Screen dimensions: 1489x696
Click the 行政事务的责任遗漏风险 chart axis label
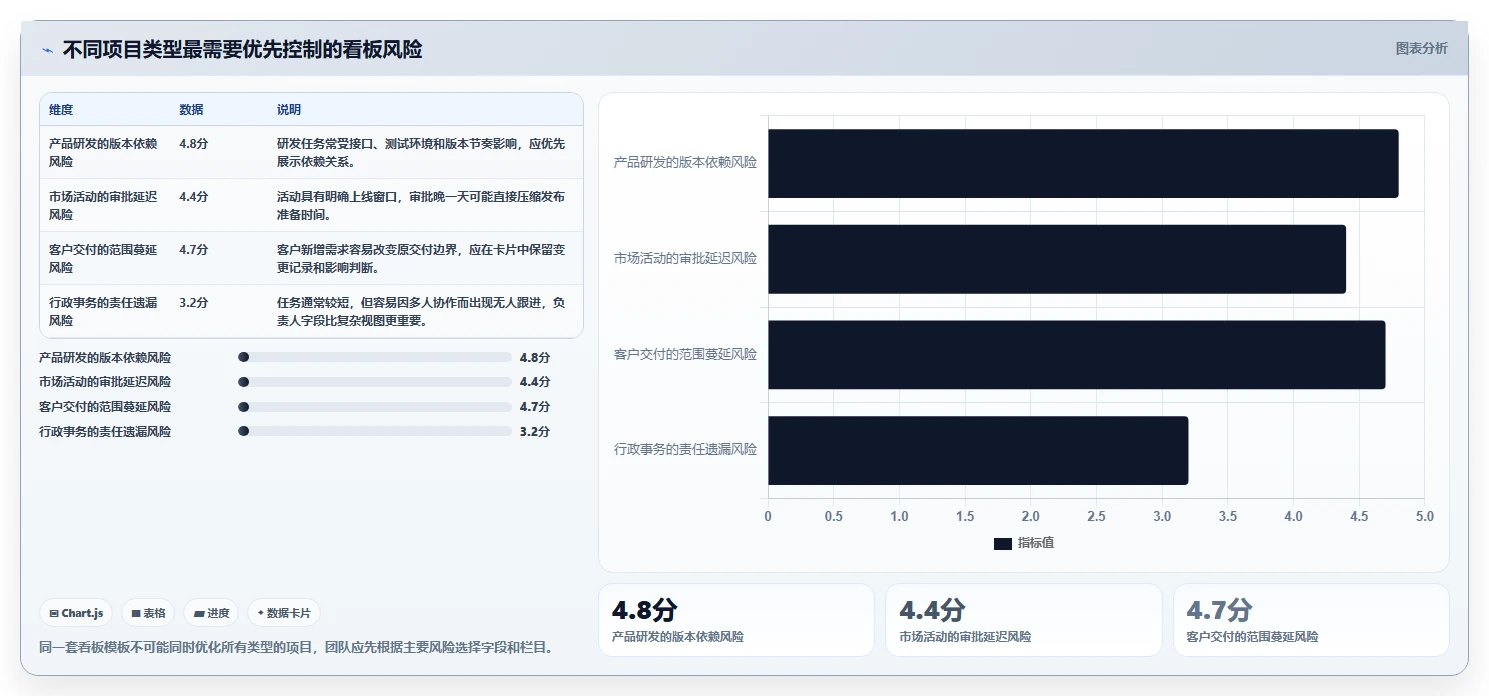[x=685, y=449]
